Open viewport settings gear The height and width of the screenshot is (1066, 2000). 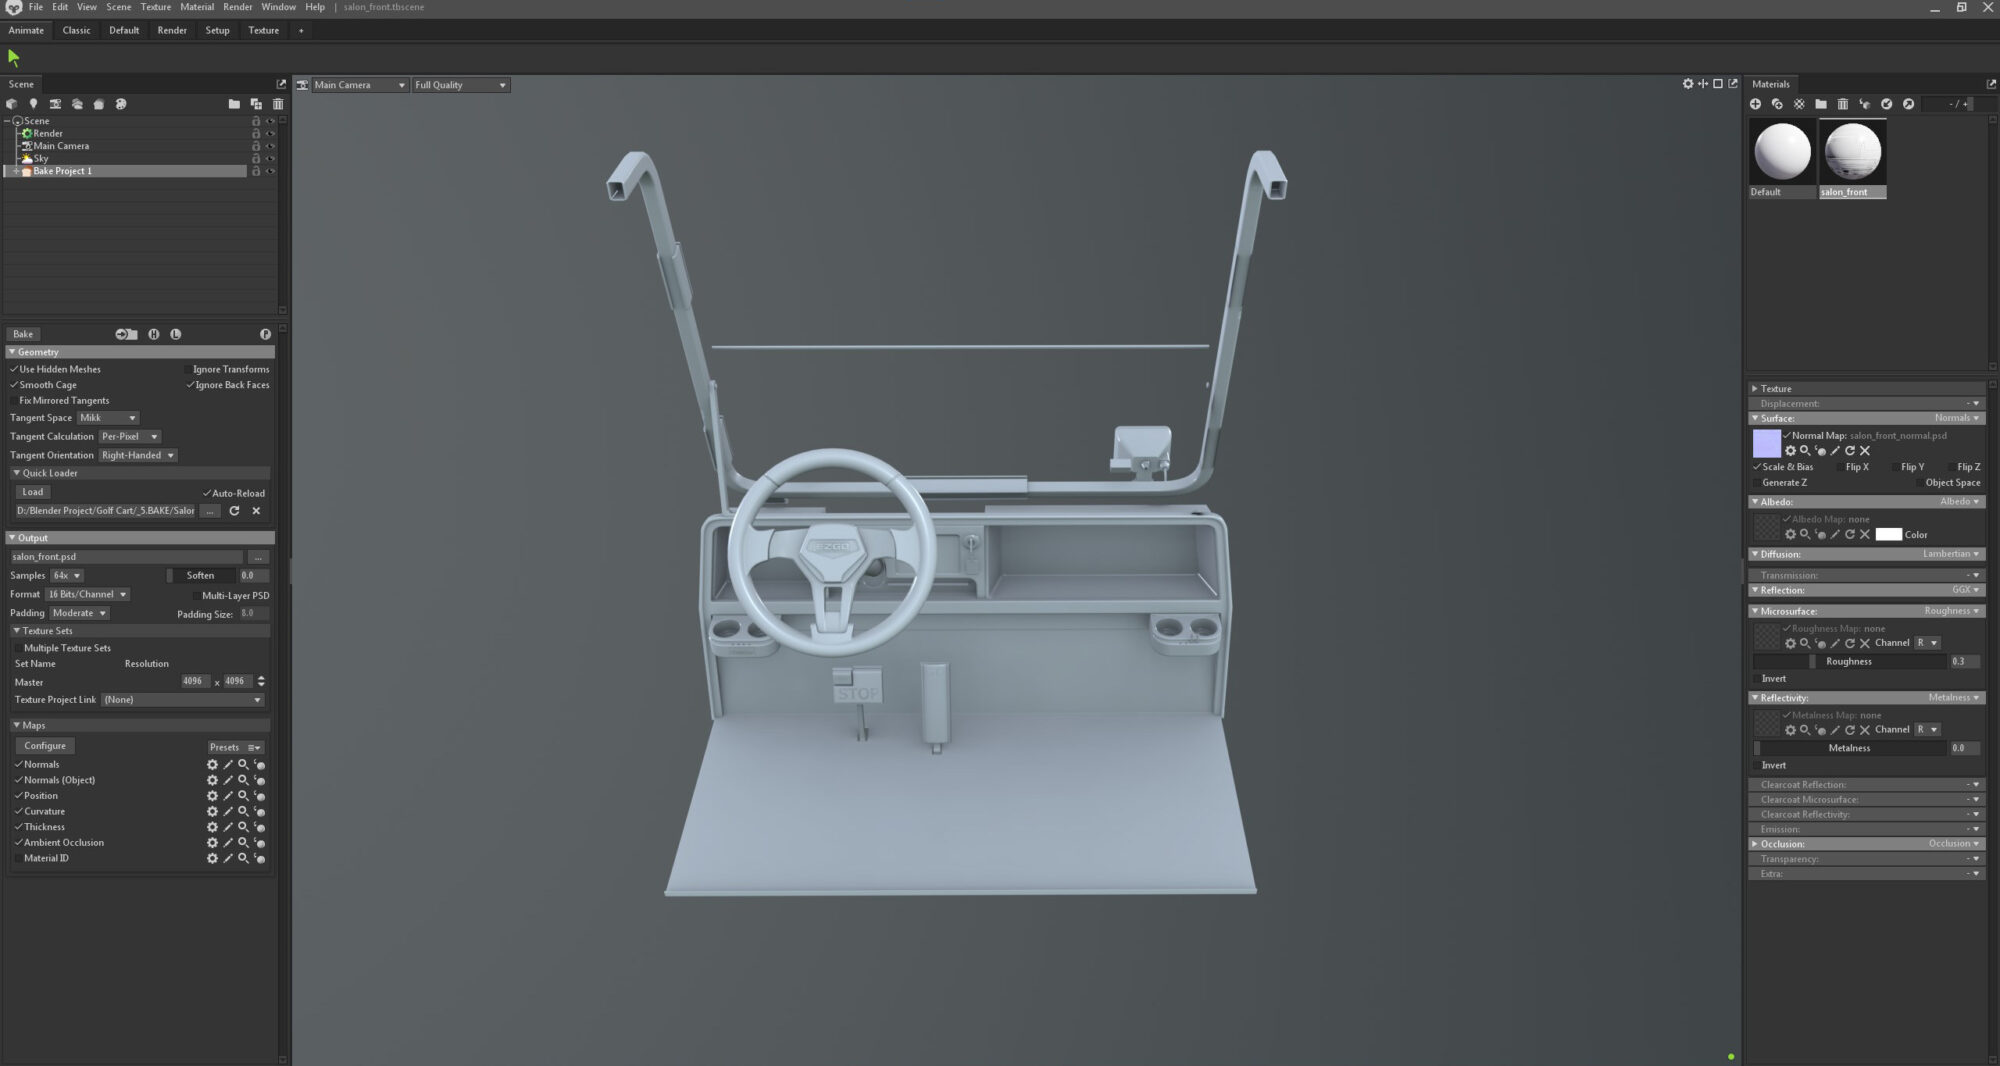[1688, 84]
